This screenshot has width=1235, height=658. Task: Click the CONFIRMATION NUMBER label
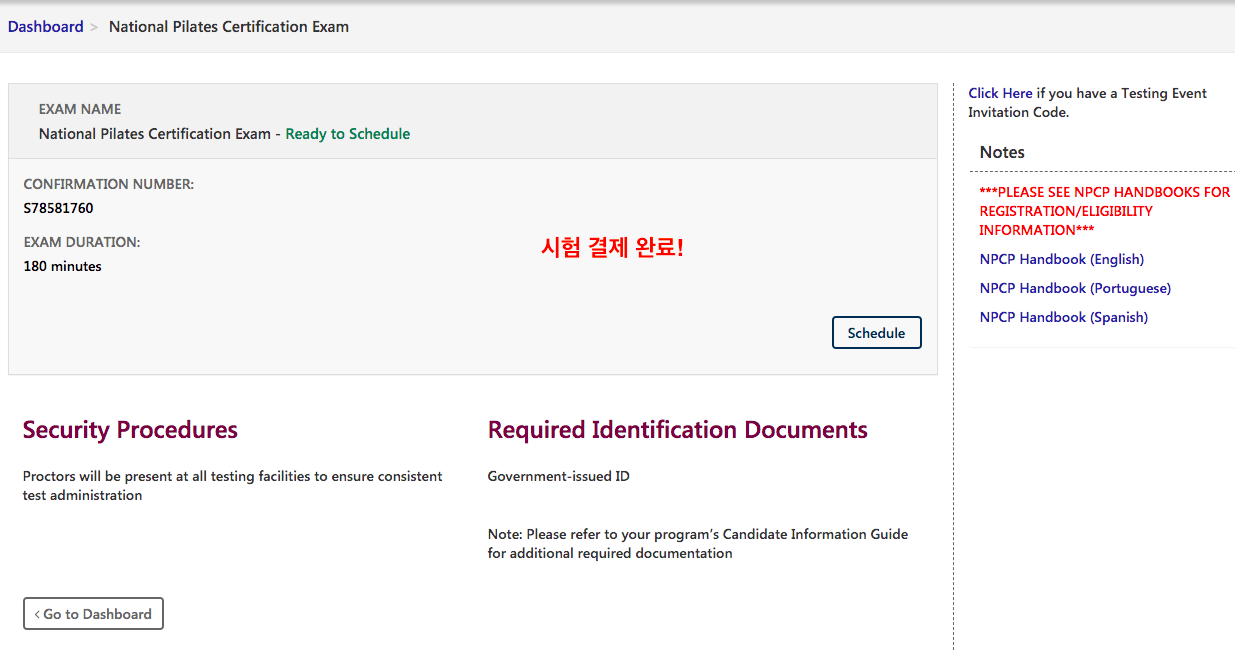click(x=109, y=184)
